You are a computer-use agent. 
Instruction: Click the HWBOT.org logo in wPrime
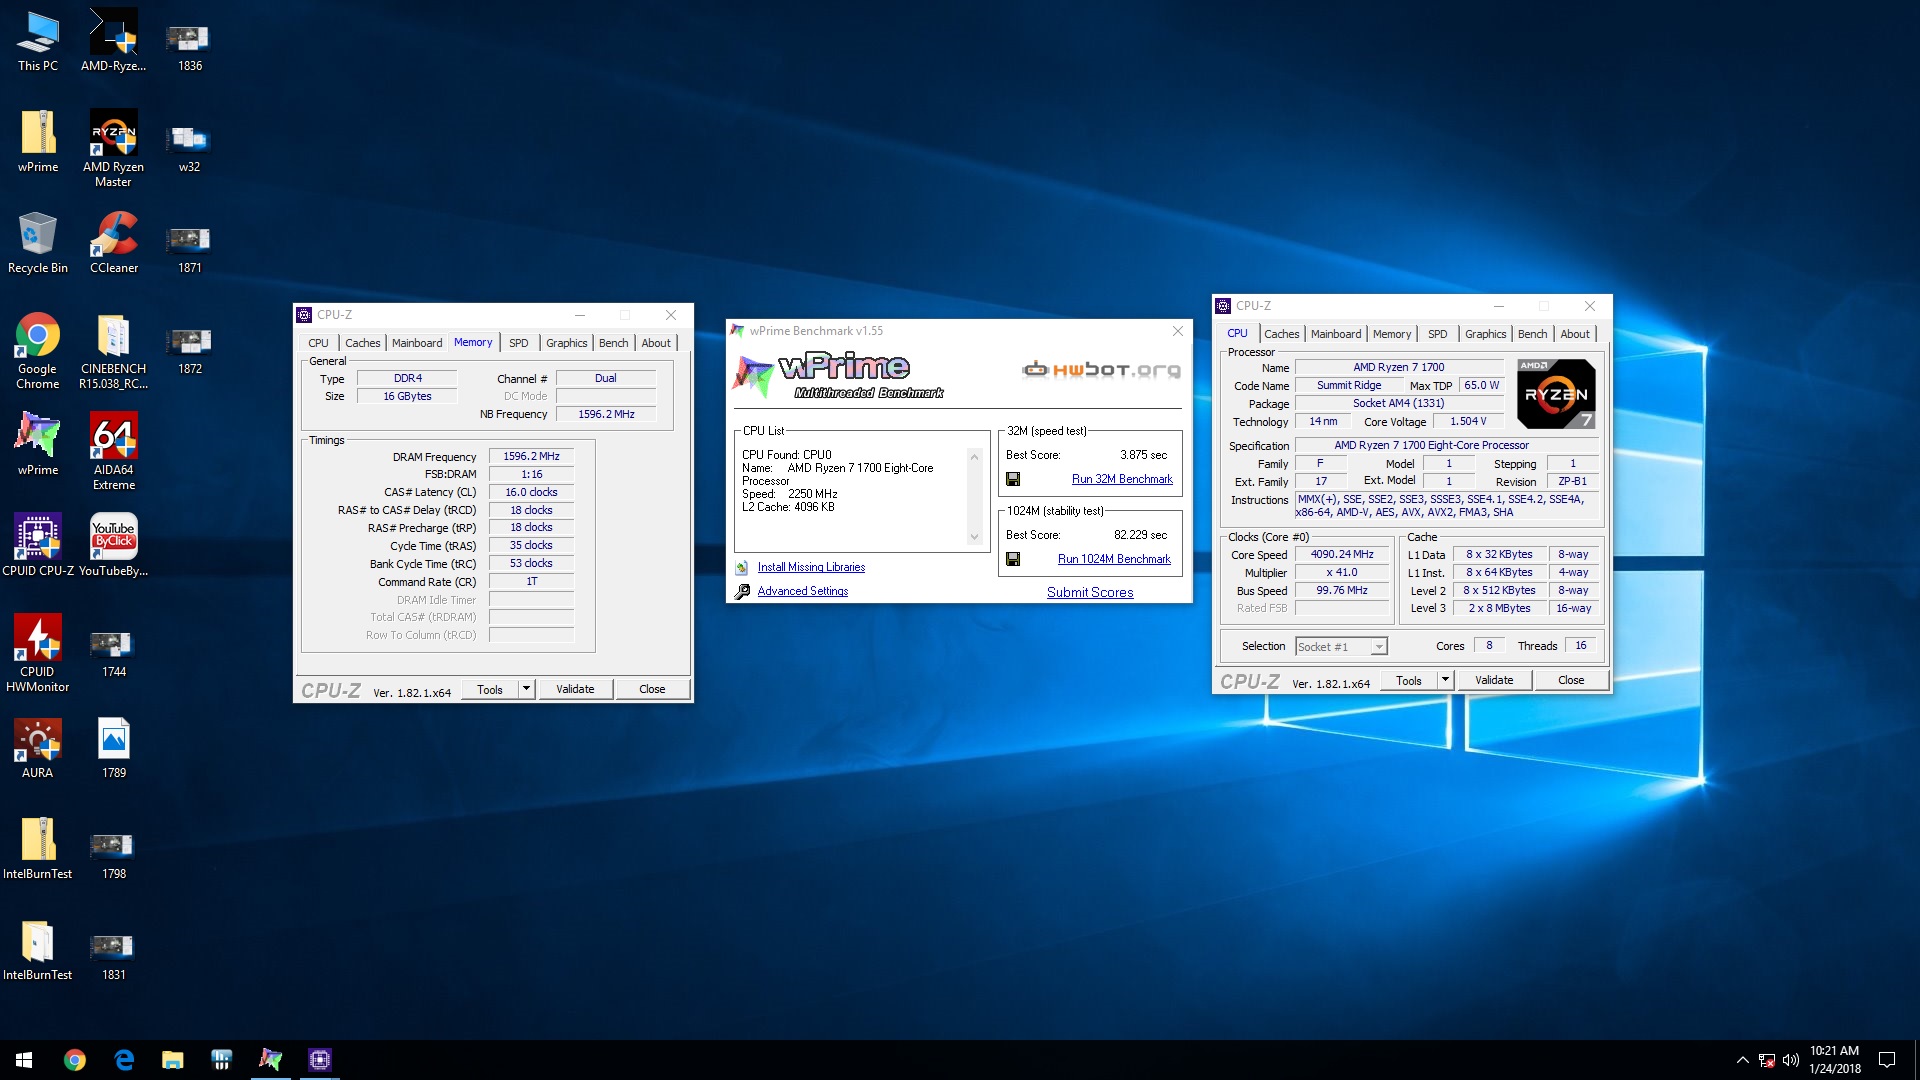pos(1101,370)
